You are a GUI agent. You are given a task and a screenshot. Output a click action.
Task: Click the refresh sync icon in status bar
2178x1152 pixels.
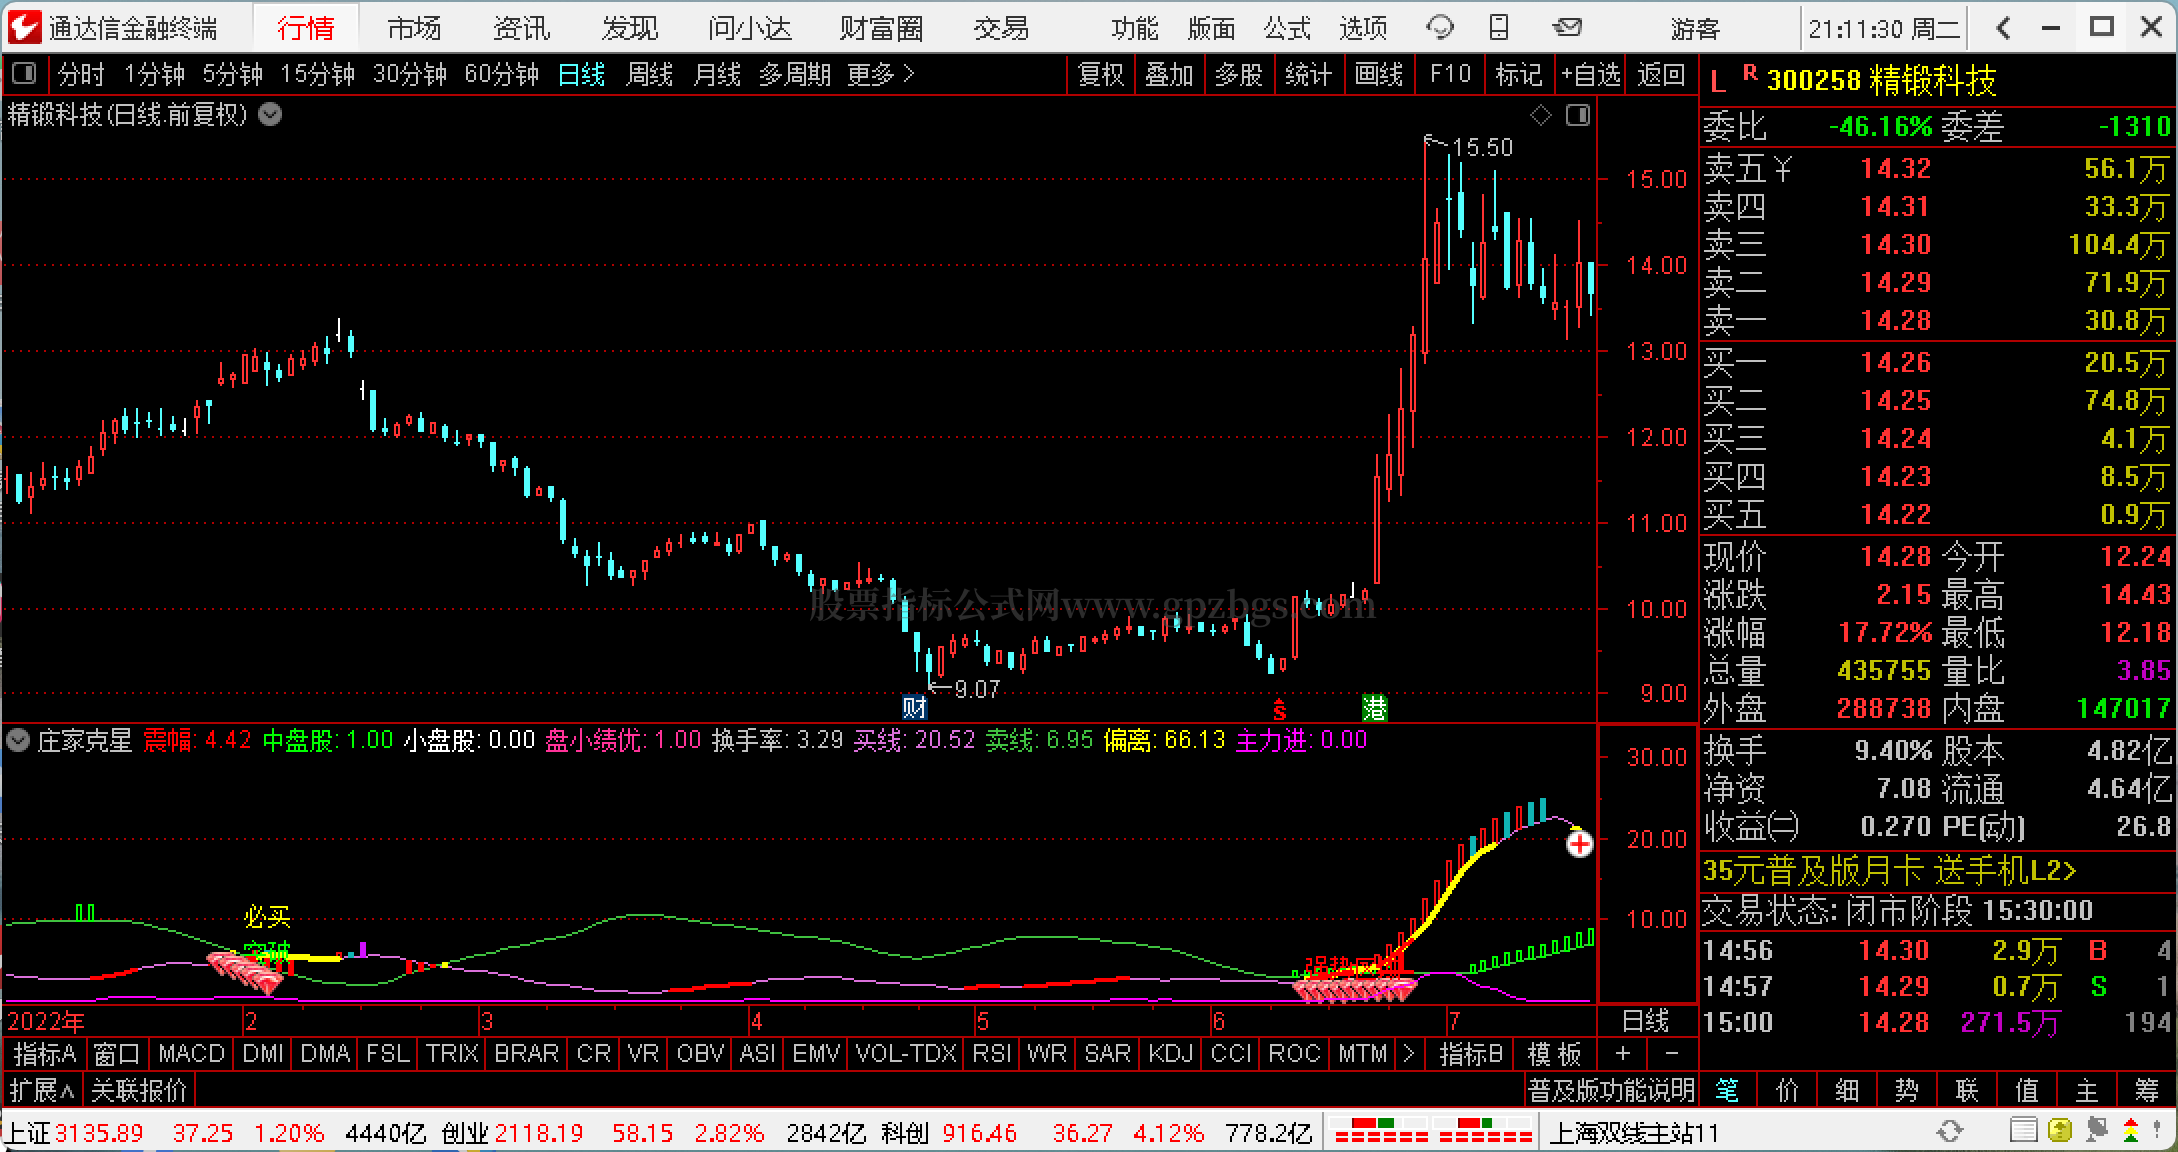(x=1949, y=1132)
